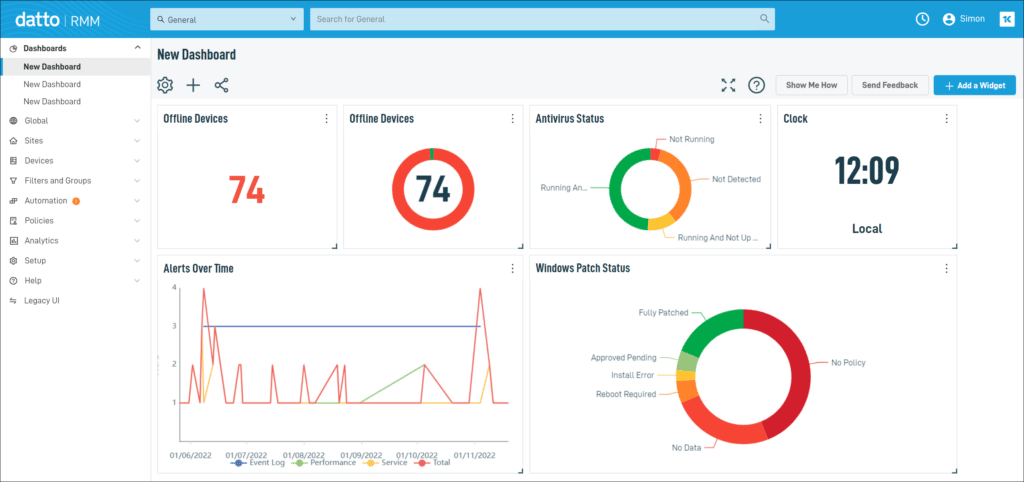This screenshot has height=482, width=1024.
Task: Click the Install Error chart label
Action: click(x=632, y=376)
